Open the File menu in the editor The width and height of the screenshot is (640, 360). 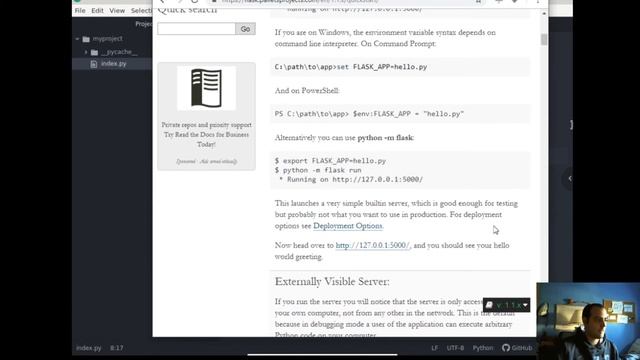point(80,11)
